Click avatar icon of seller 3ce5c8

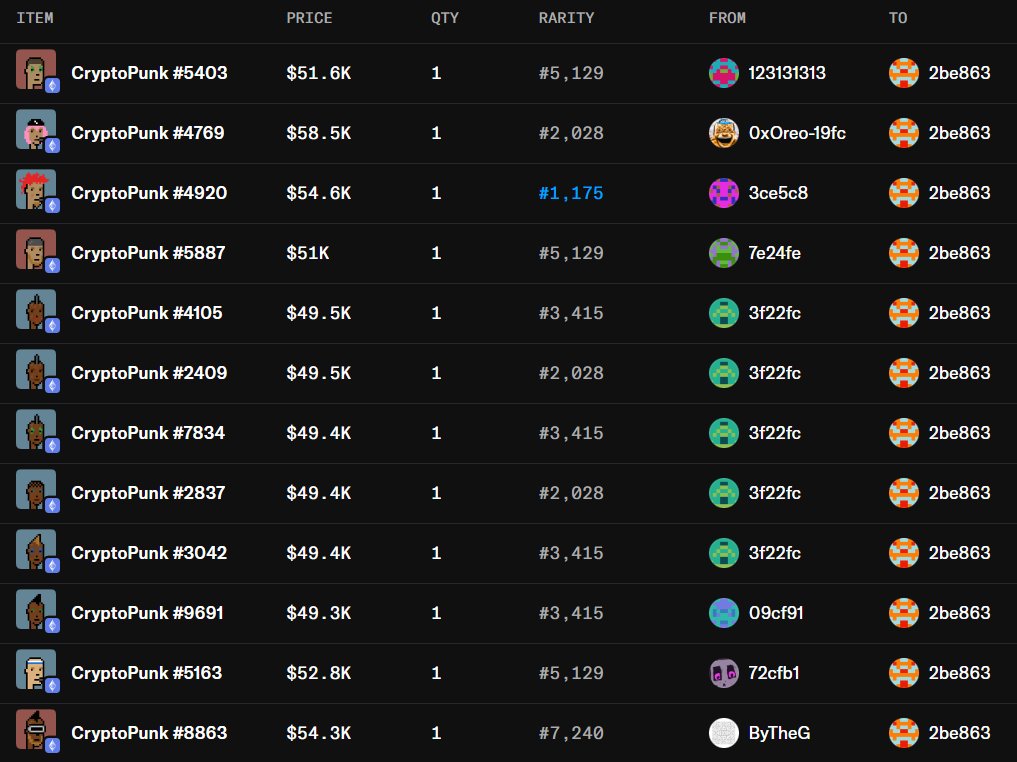click(x=724, y=193)
